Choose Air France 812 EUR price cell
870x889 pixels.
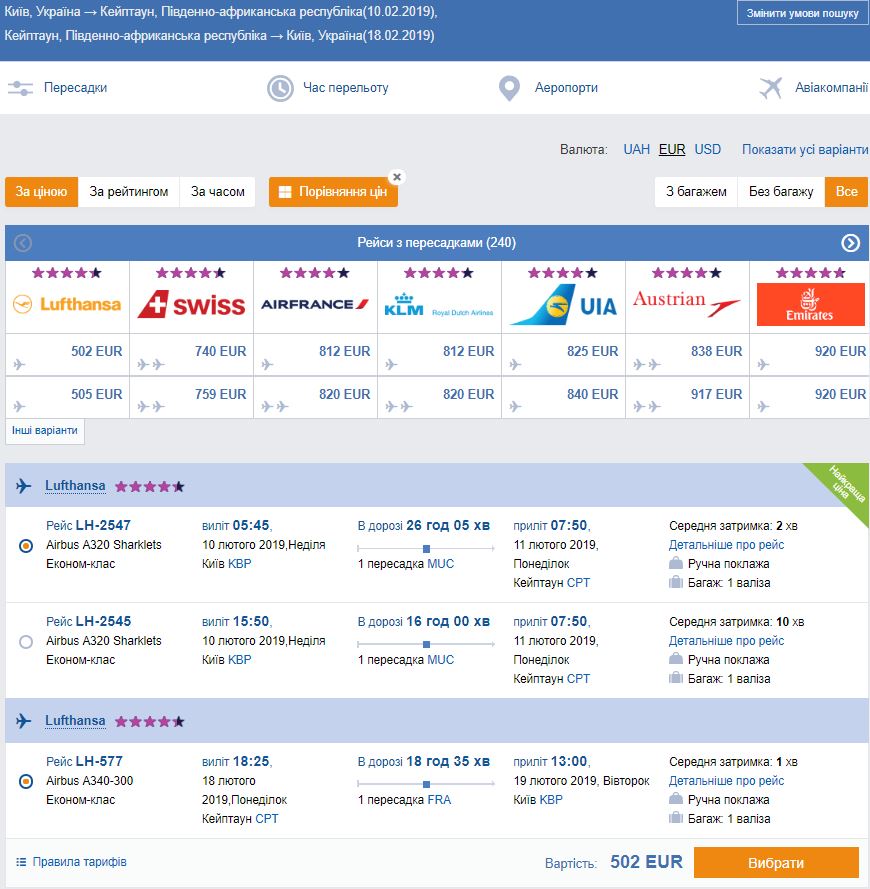pyautogui.click(x=315, y=355)
